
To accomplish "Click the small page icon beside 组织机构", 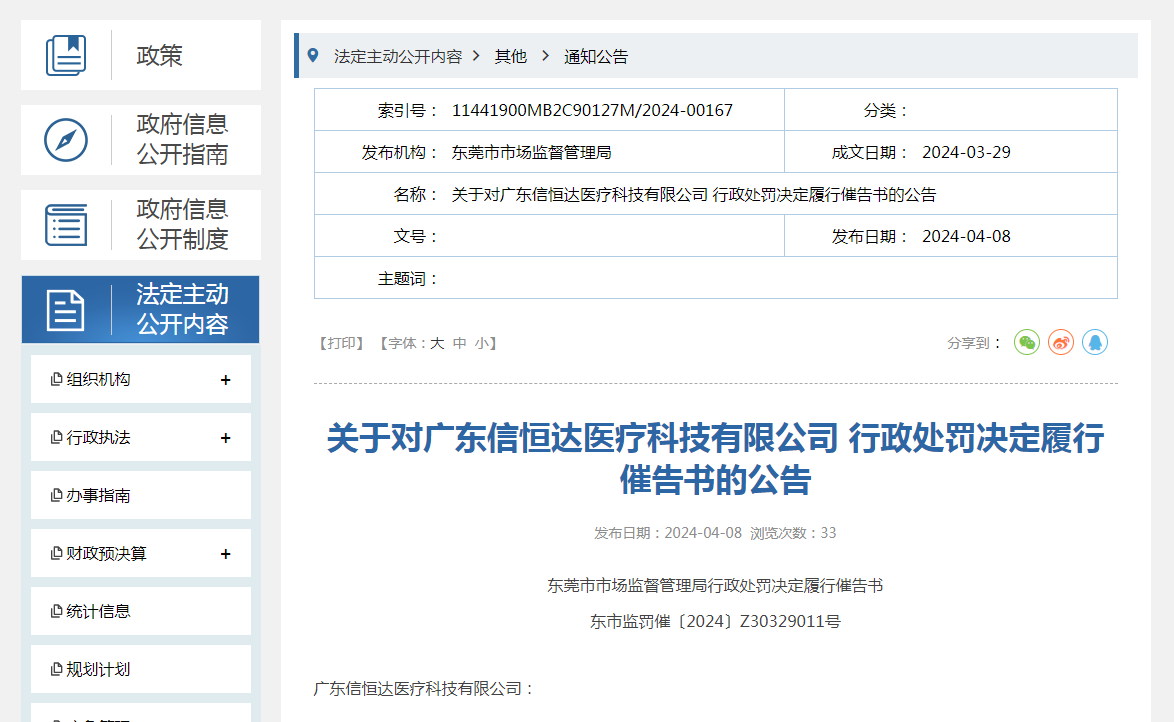I will click(56, 379).
